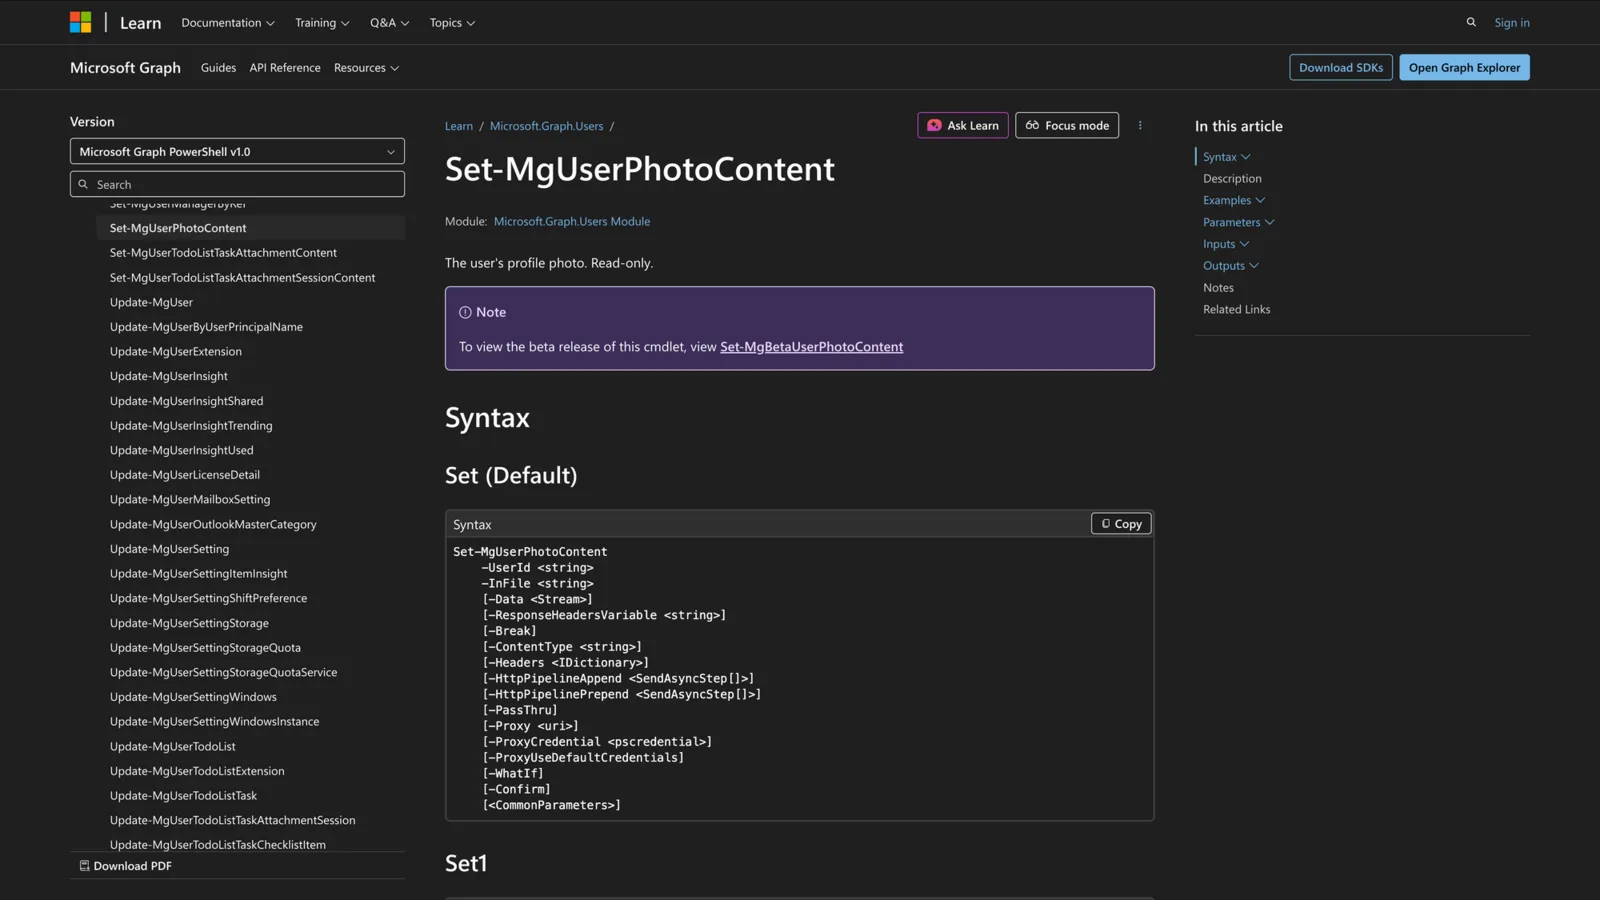This screenshot has width=1600, height=900.
Task: Click the Ask Learn button
Action: [963, 125]
